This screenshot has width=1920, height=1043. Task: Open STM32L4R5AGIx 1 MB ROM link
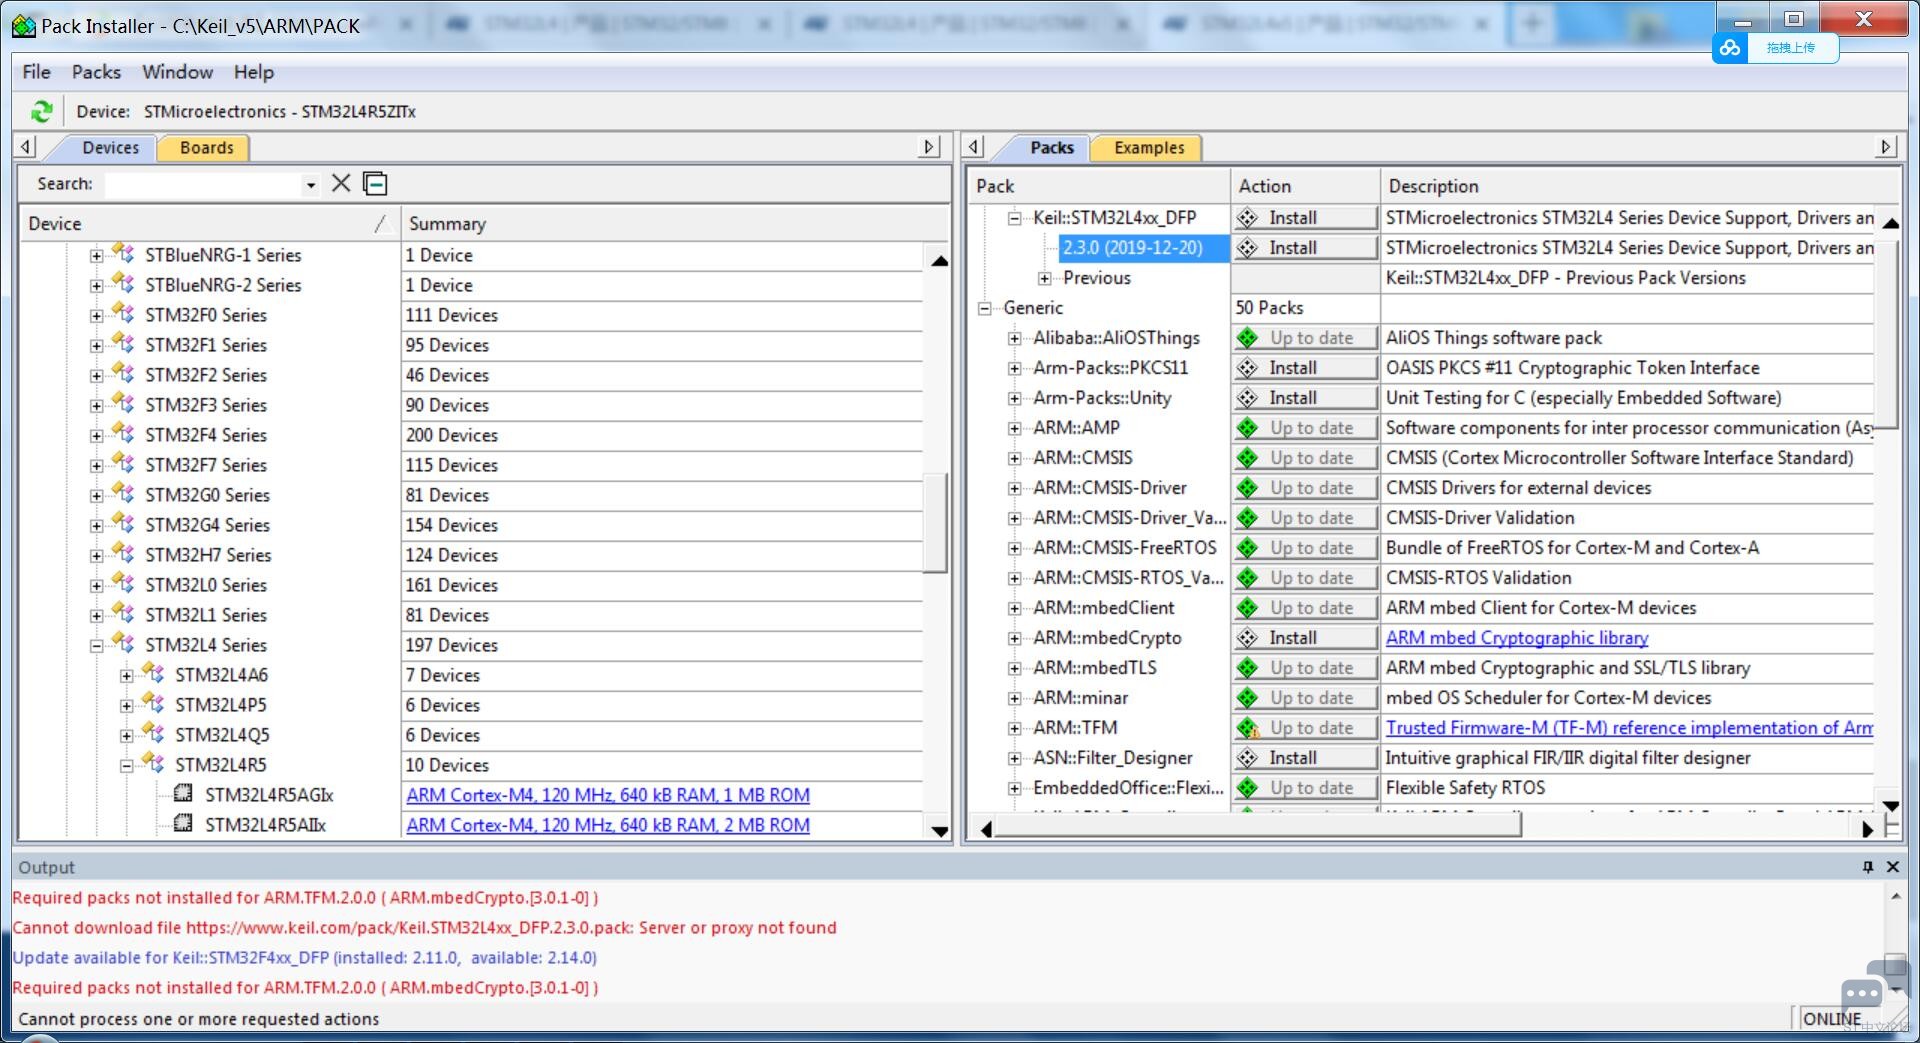click(608, 795)
